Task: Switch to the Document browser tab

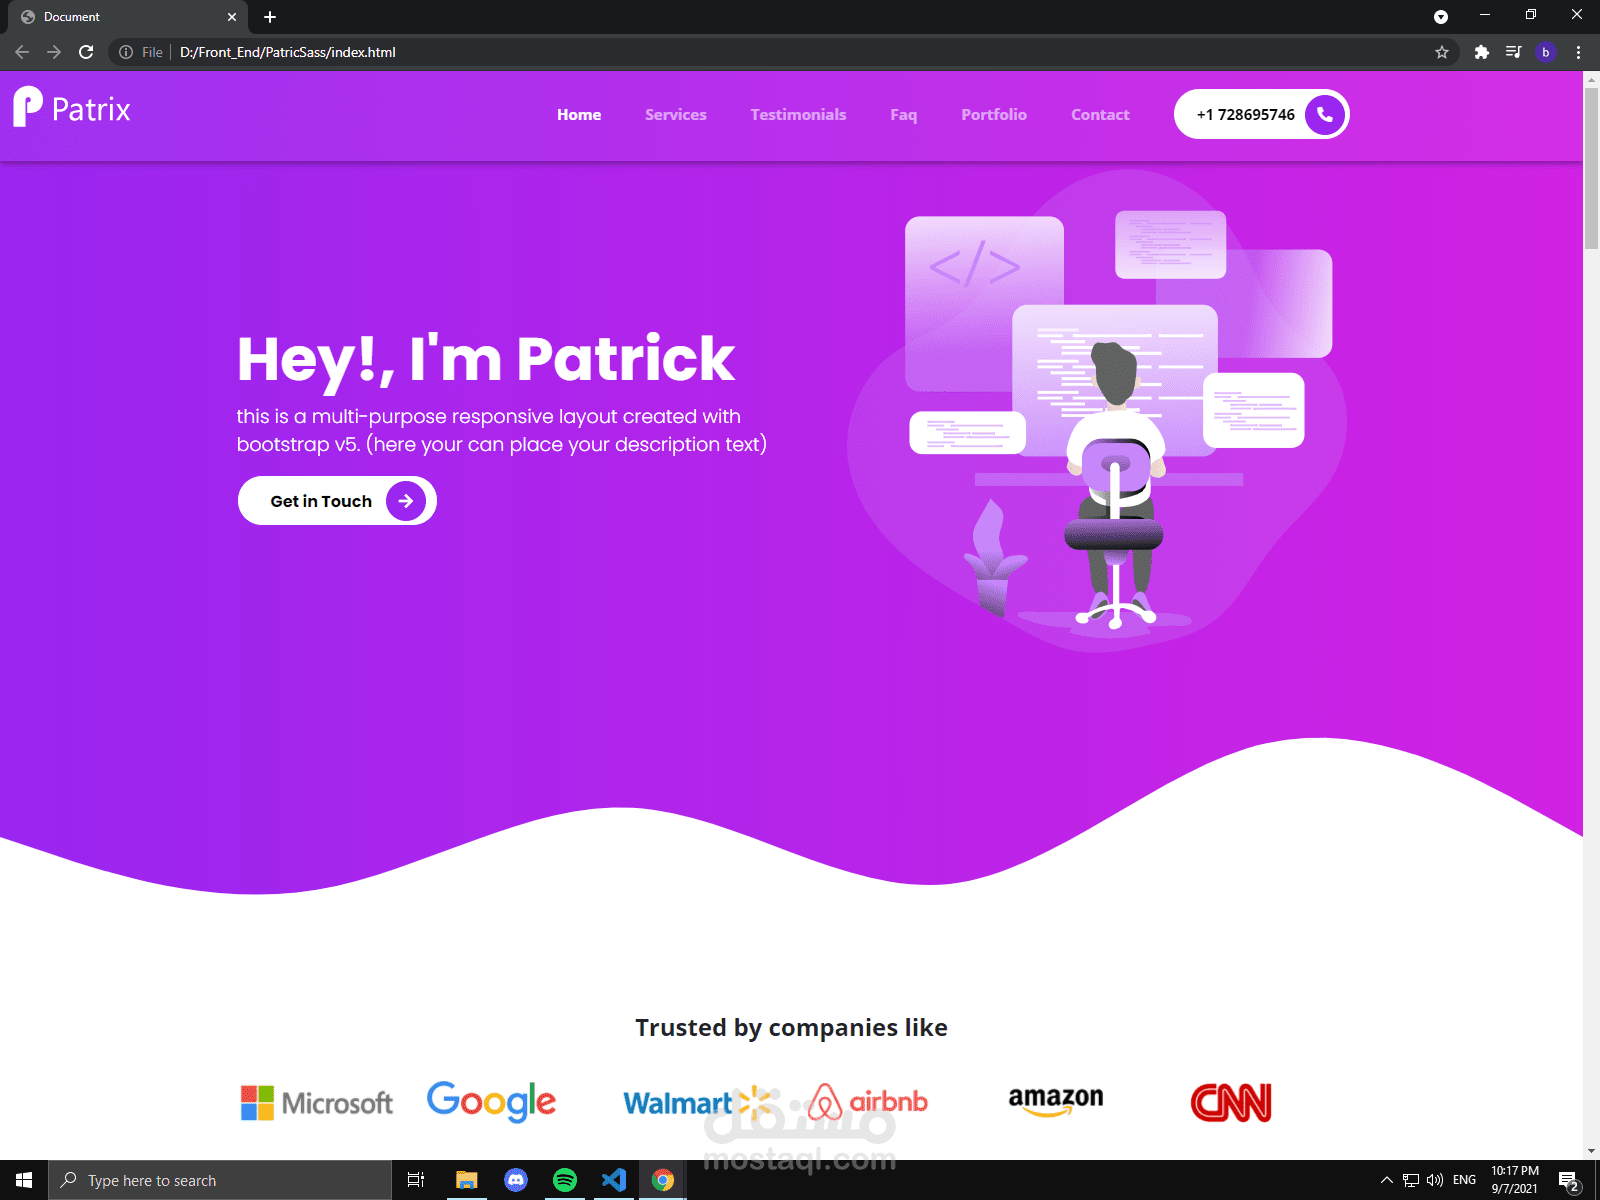Action: tap(120, 16)
